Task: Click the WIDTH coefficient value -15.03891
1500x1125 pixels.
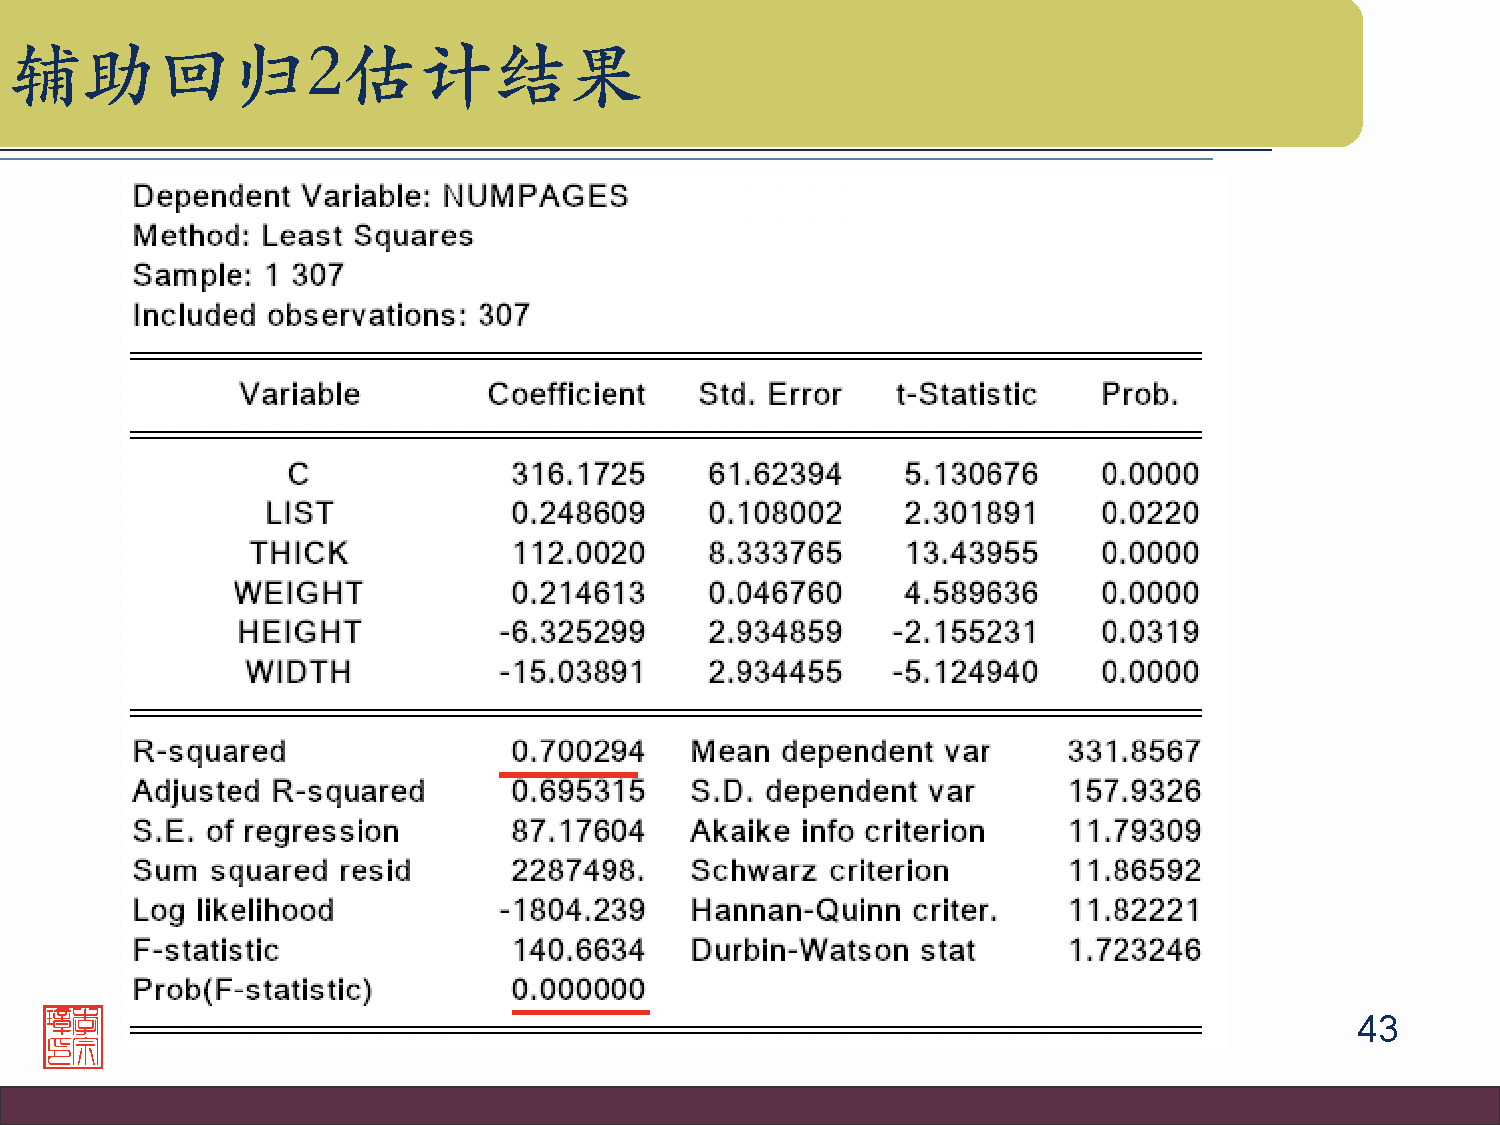Action: click(572, 672)
